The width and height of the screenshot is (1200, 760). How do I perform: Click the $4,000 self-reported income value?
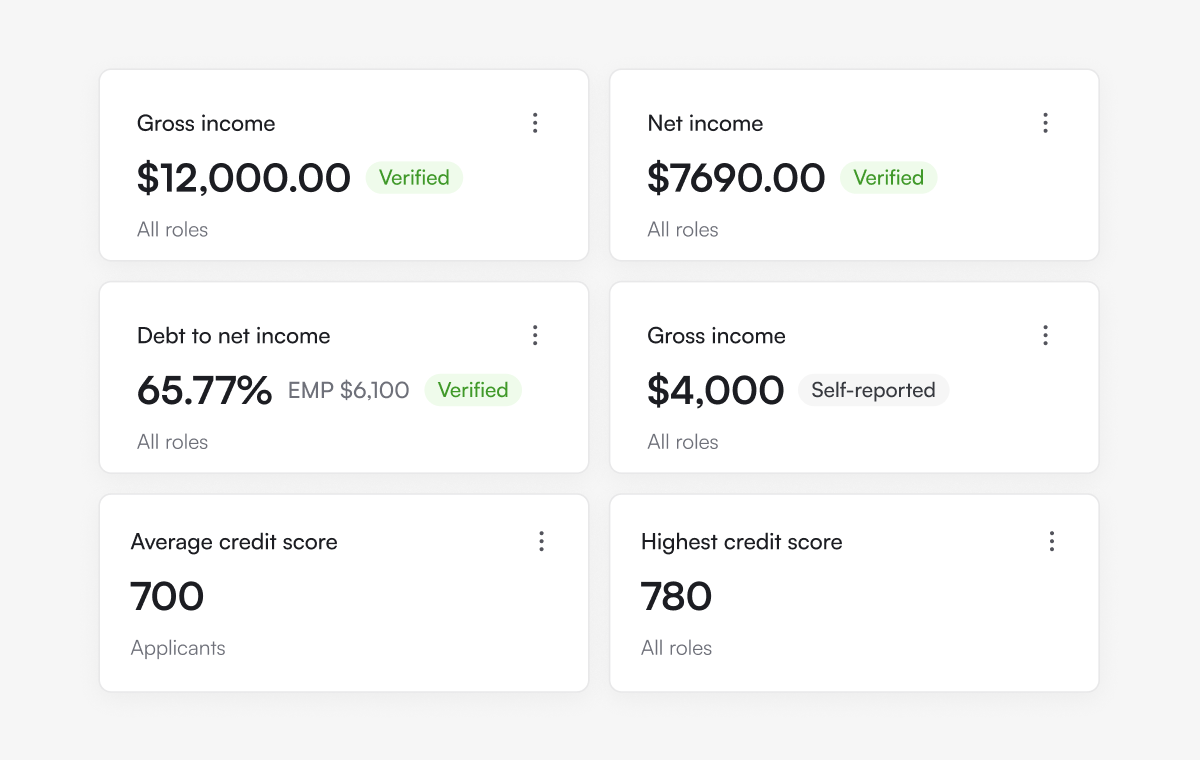(715, 390)
